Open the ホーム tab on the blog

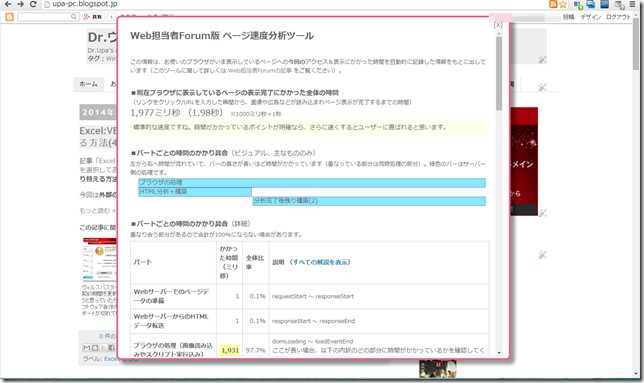[88, 84]
